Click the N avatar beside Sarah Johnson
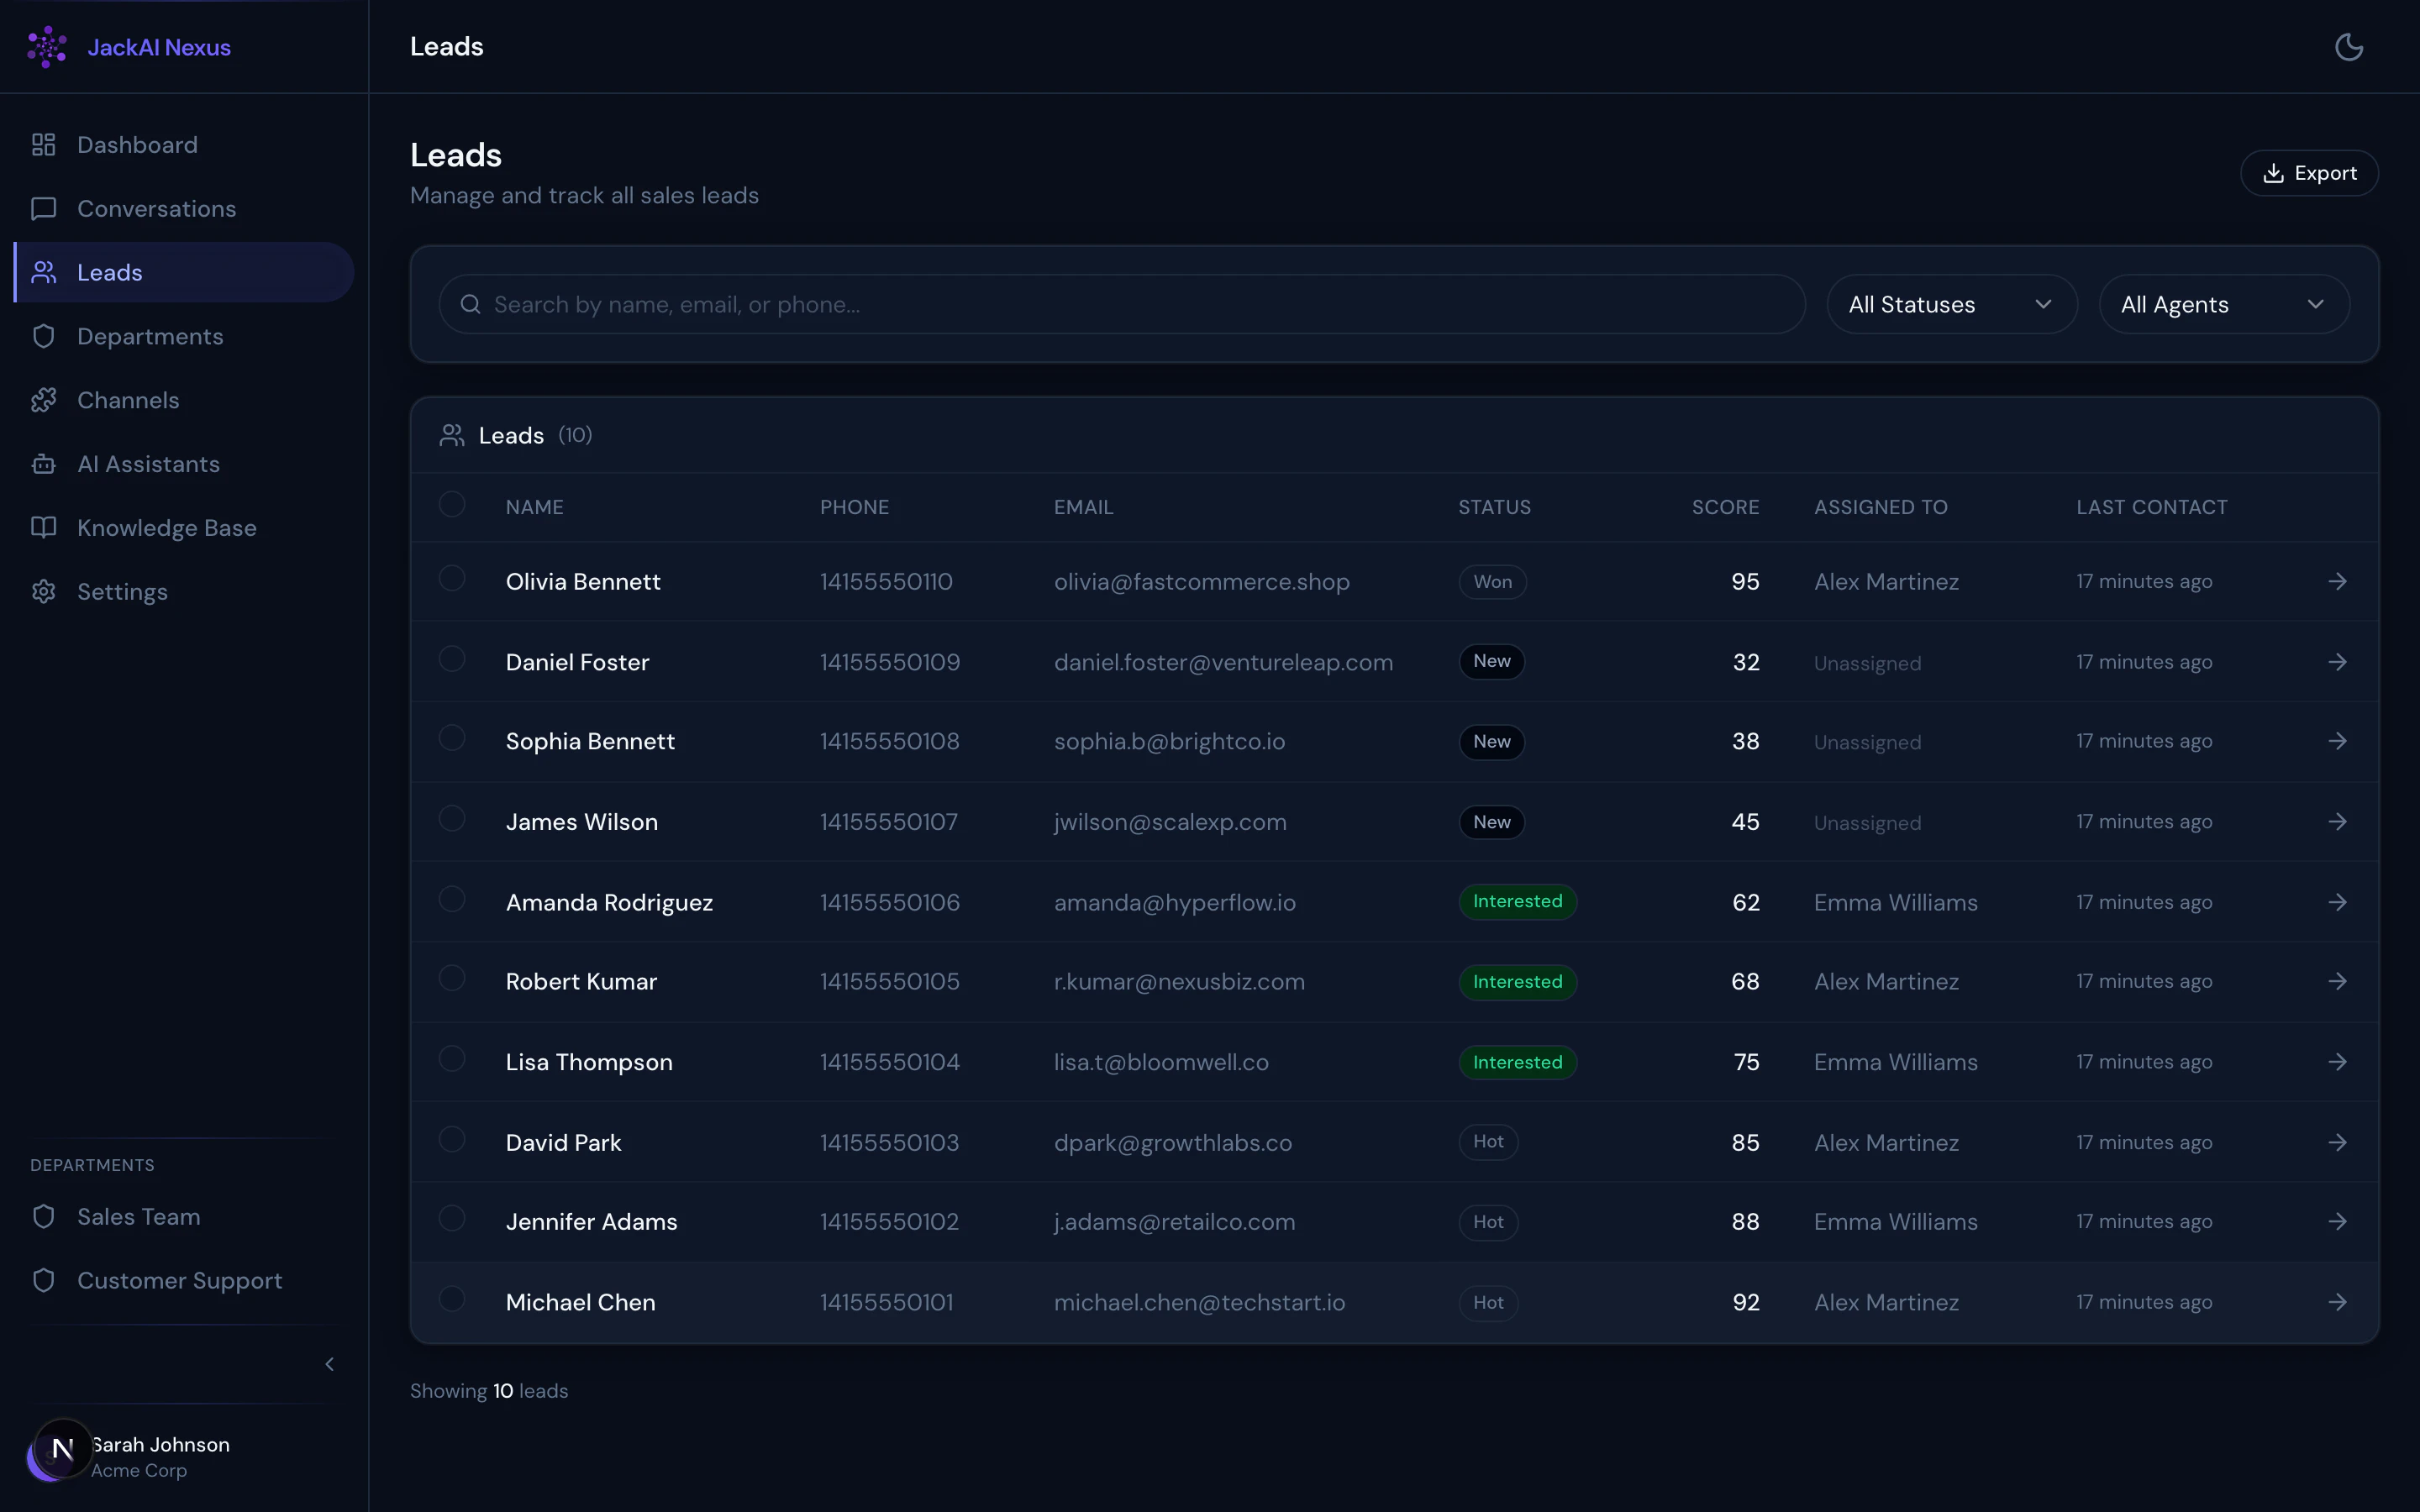The width and height of the screenshot is (2420, 1512). [x=62, y=1448]
